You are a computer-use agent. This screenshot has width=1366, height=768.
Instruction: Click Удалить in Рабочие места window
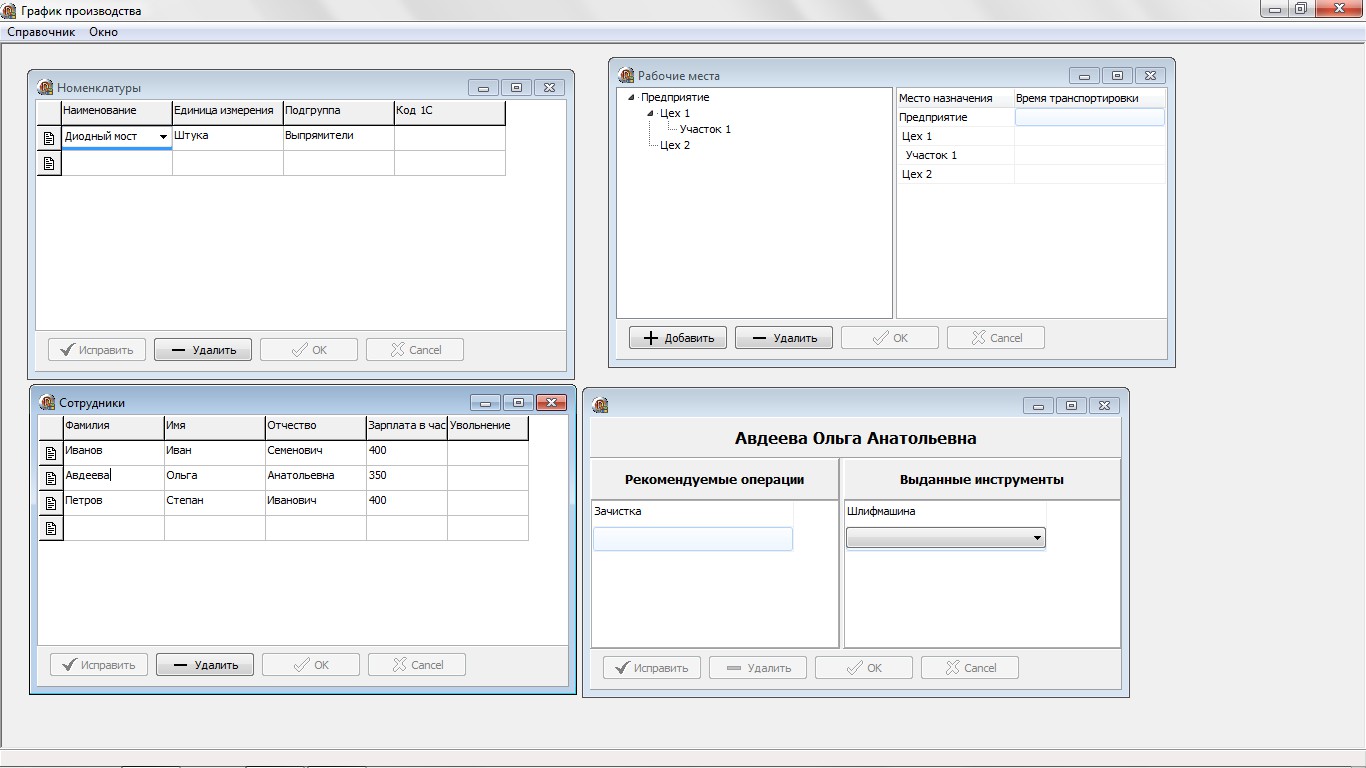[x=784, y=338]
